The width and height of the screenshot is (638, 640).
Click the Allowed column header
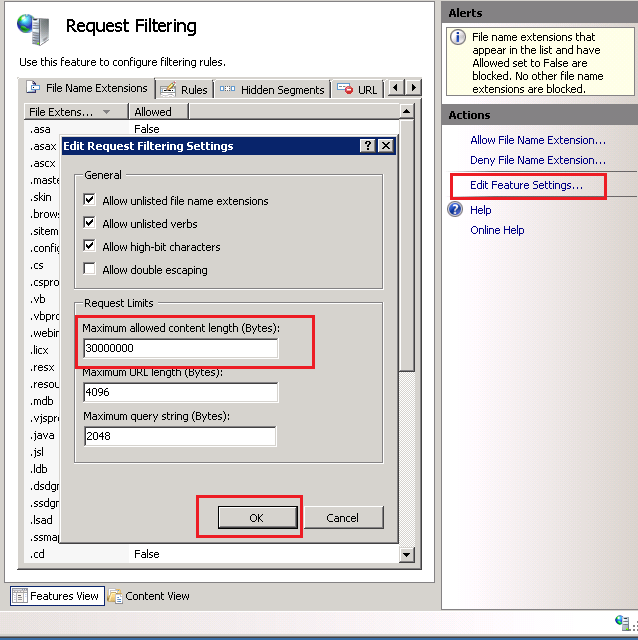tap(158, 111)
